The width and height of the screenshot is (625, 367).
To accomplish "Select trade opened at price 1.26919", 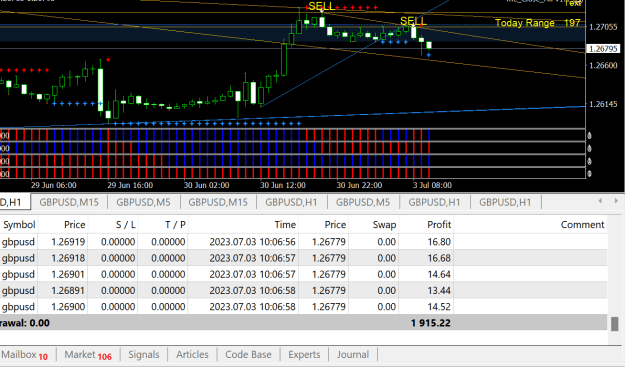I will (x=304, y=242).
